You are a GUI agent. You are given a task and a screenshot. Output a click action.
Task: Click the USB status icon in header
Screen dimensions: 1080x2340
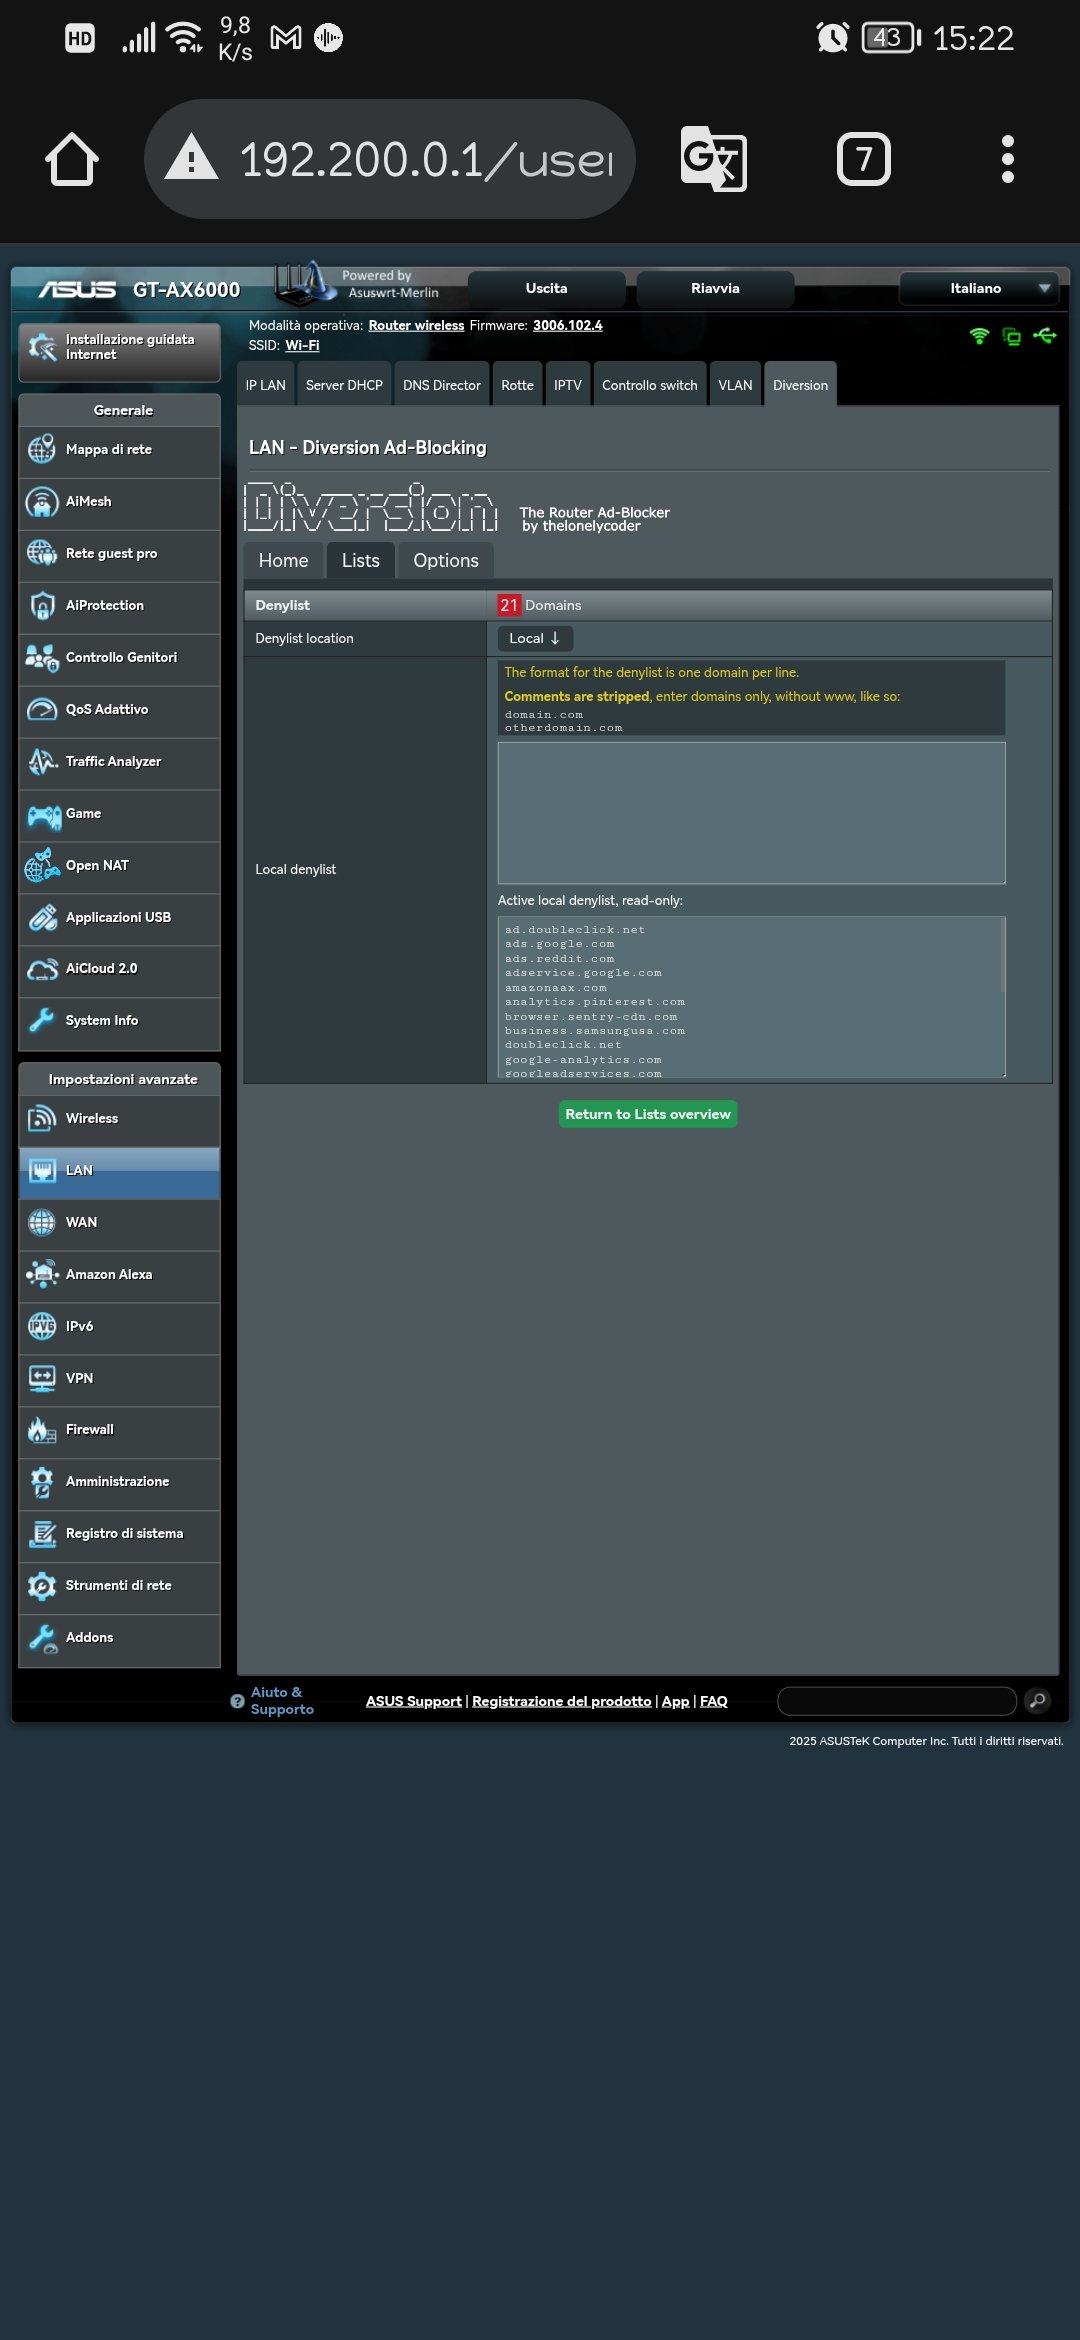click(1045, 335)
